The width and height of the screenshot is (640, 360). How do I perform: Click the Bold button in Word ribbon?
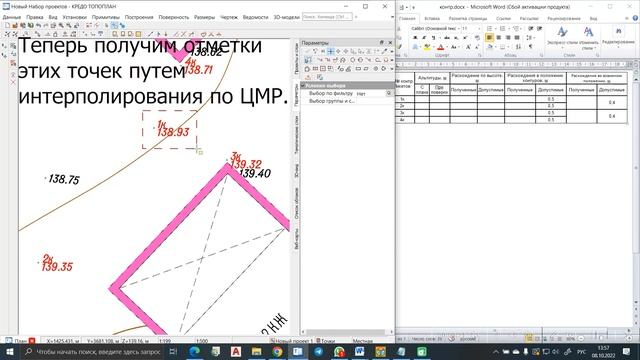click(415, 38)
